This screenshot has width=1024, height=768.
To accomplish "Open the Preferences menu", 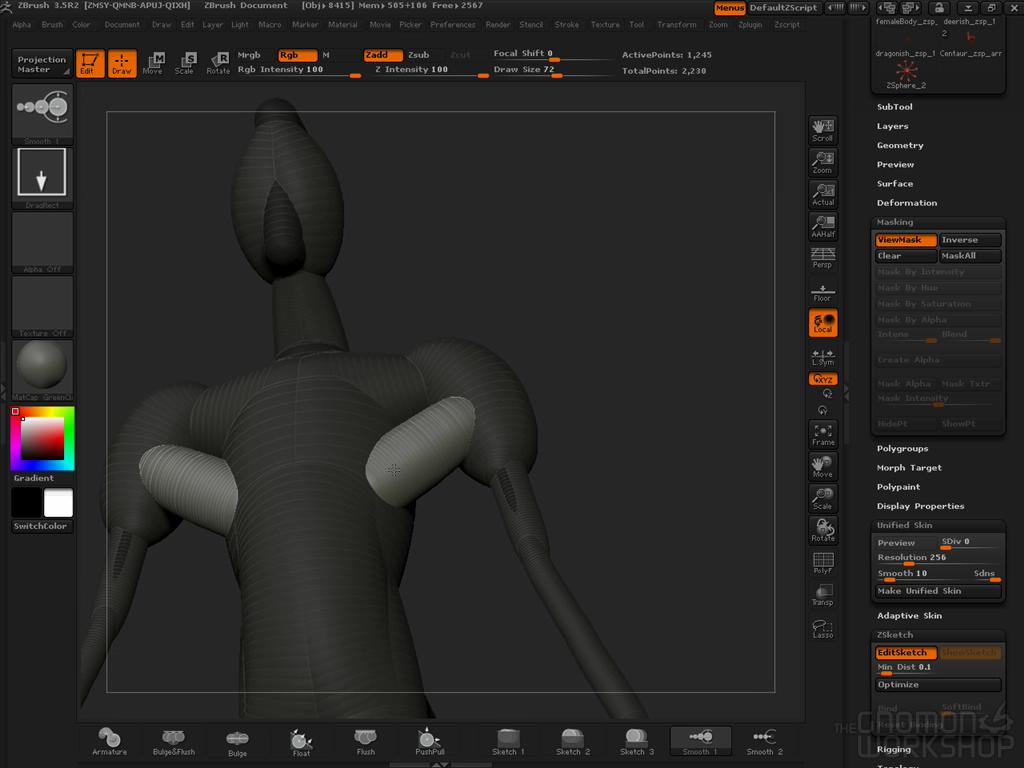I will [x=453, y=24].
